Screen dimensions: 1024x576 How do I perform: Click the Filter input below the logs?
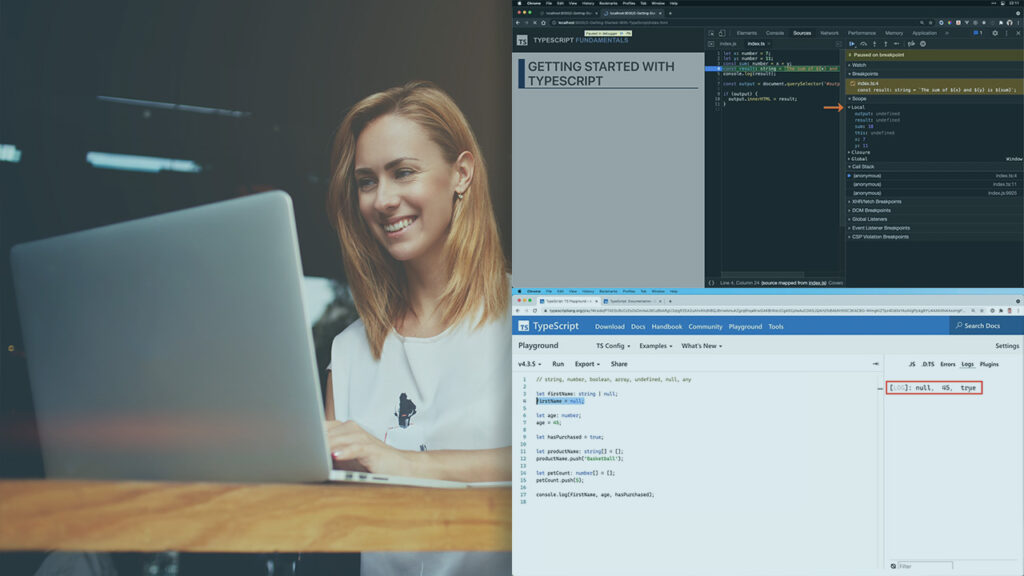pyautogui.click(x=925, y=566)
